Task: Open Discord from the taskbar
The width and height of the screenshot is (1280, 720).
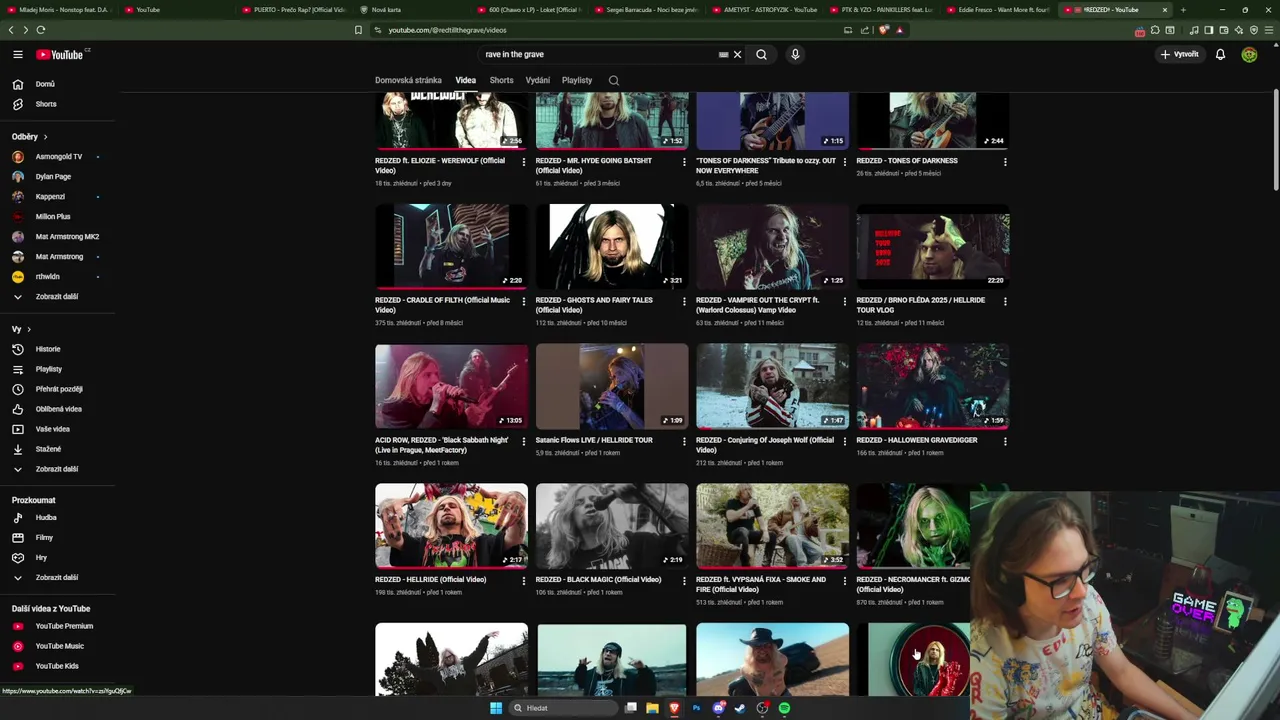Action: click(718, 708)
